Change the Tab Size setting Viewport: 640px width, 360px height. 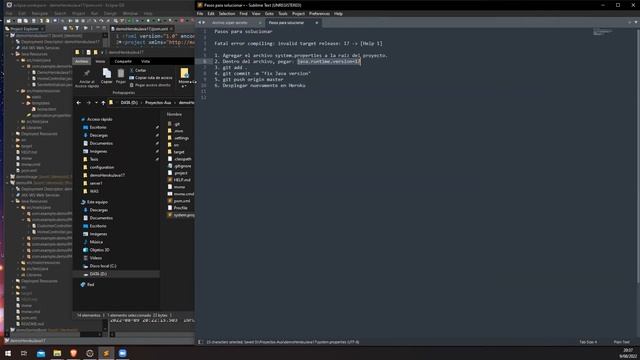(588, 342)
